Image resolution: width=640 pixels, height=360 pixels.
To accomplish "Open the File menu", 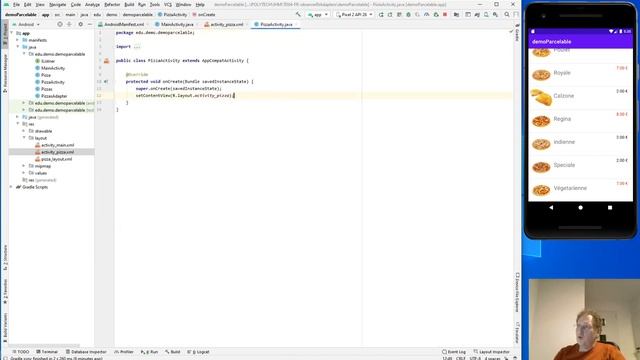I will click(16, 4).
